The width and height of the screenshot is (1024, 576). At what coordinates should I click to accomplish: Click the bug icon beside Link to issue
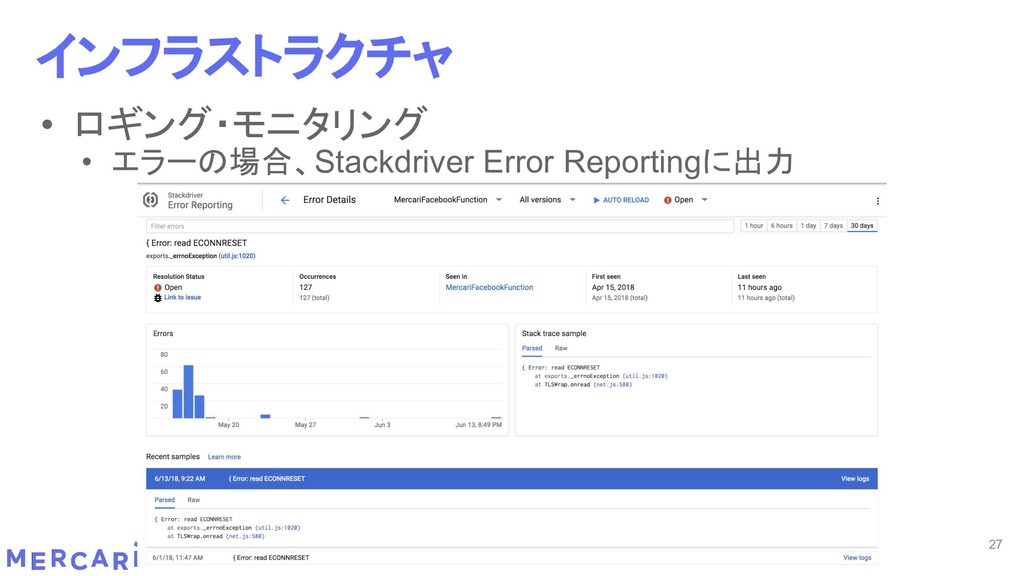tap(157, 298)
